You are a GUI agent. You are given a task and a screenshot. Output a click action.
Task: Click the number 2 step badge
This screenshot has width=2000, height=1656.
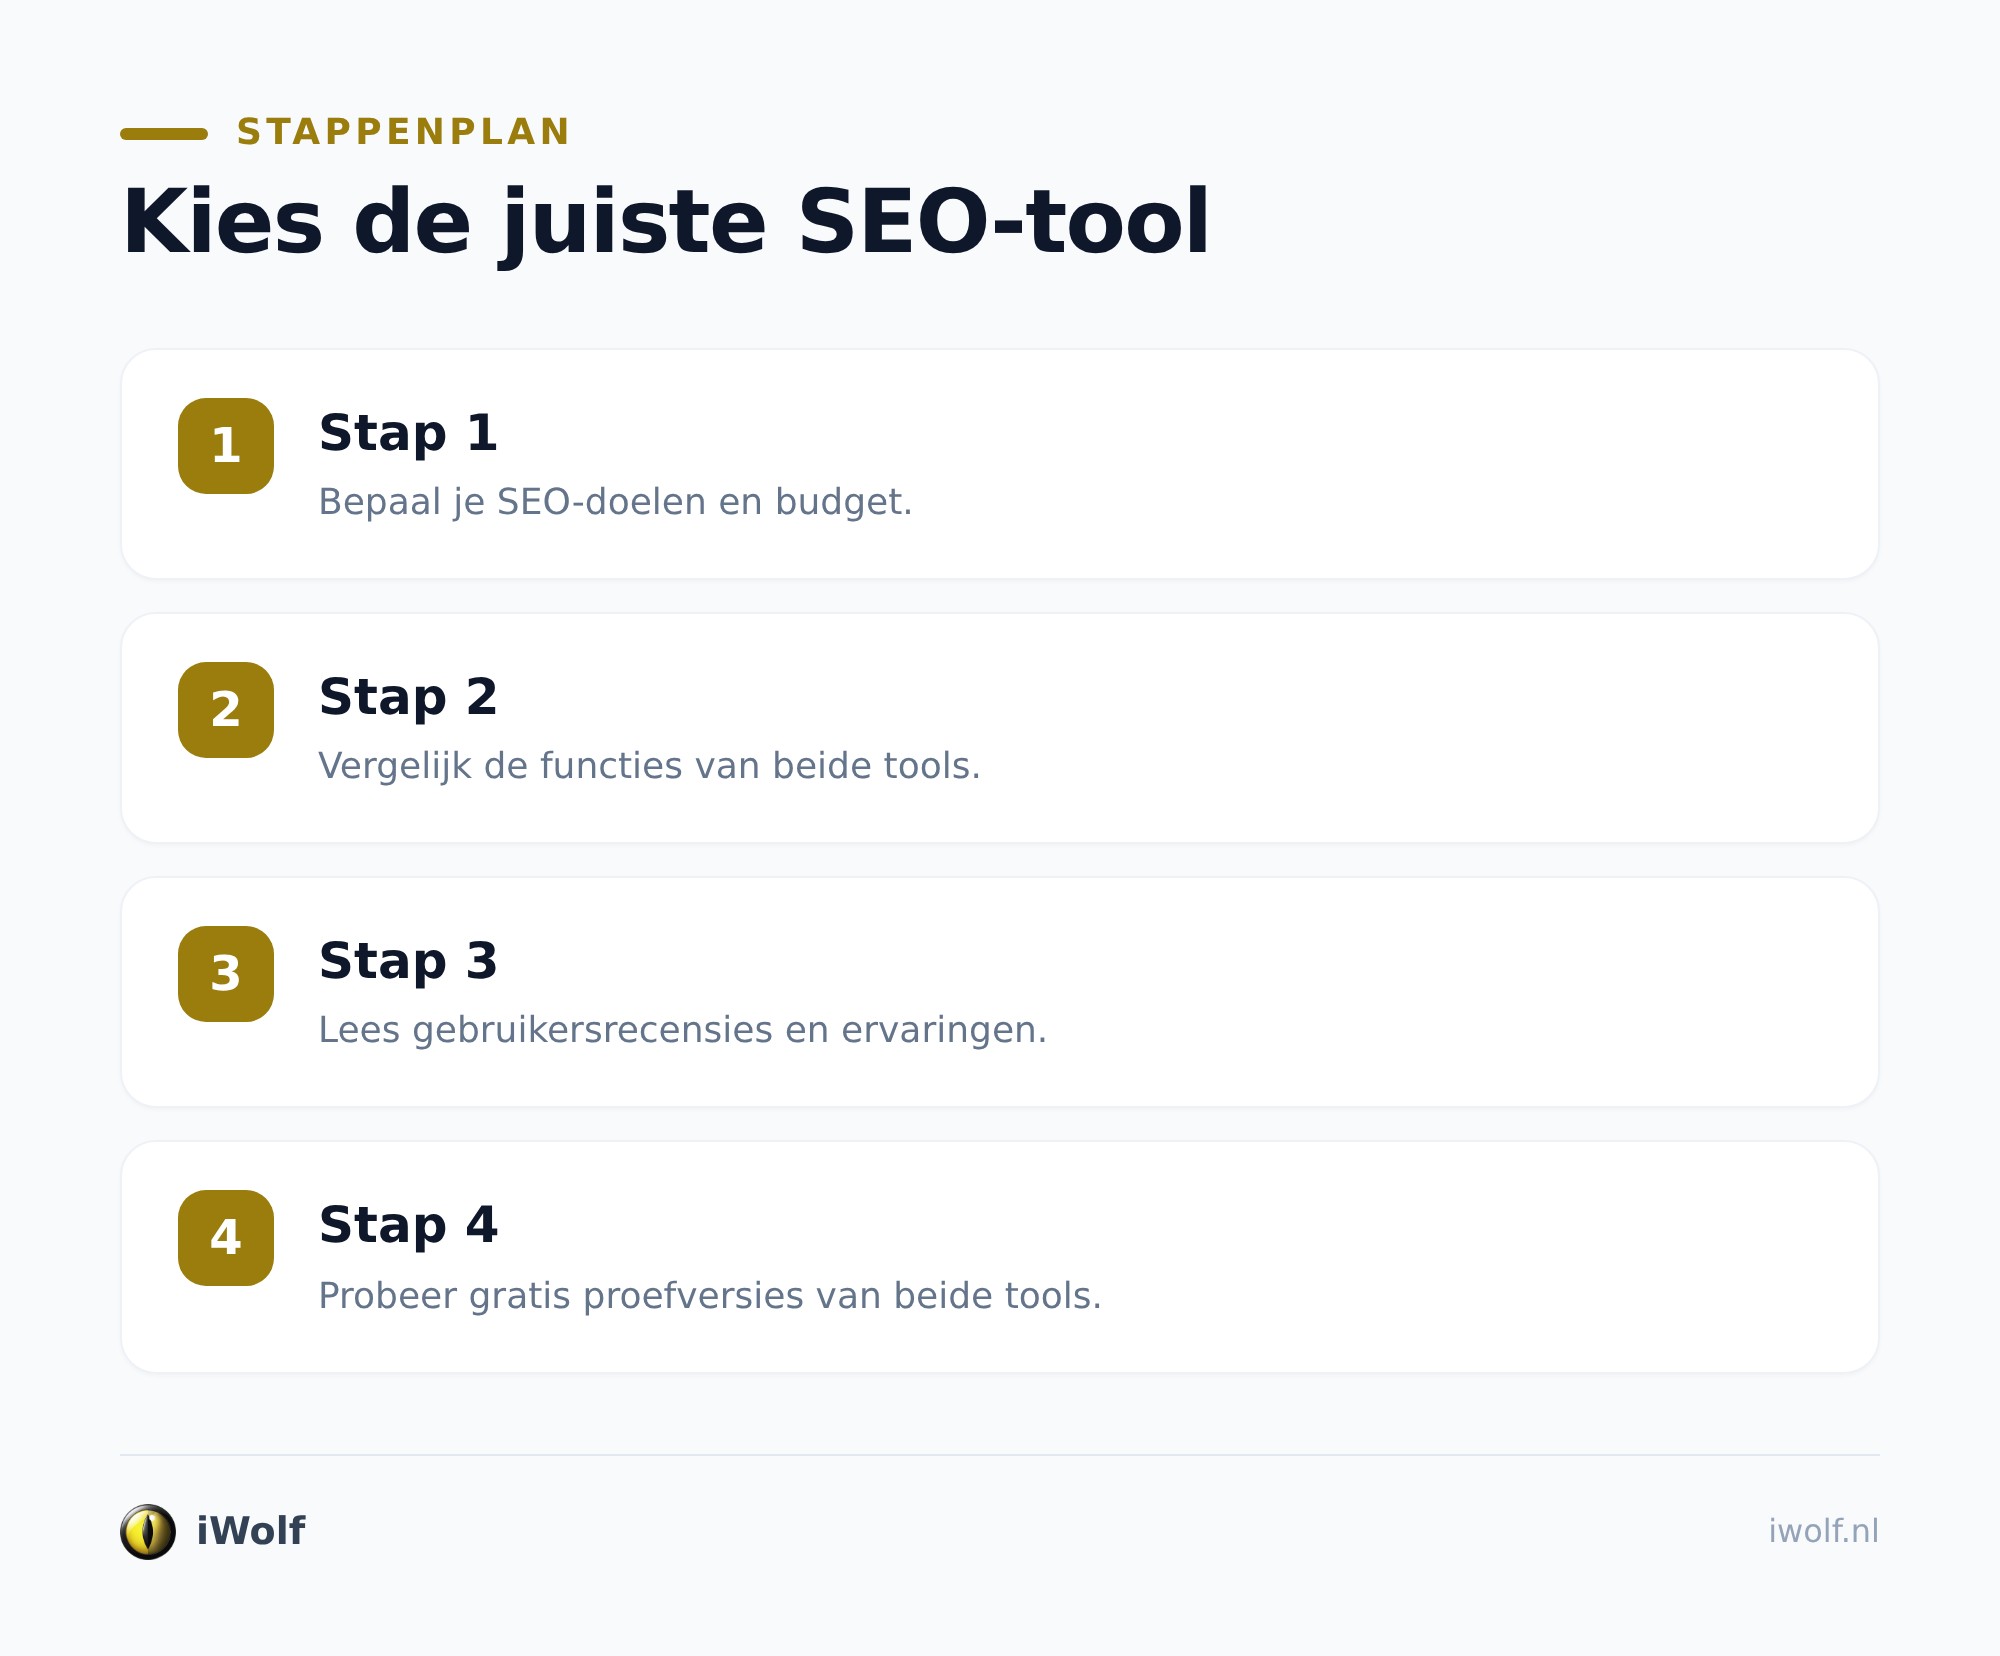226,710
